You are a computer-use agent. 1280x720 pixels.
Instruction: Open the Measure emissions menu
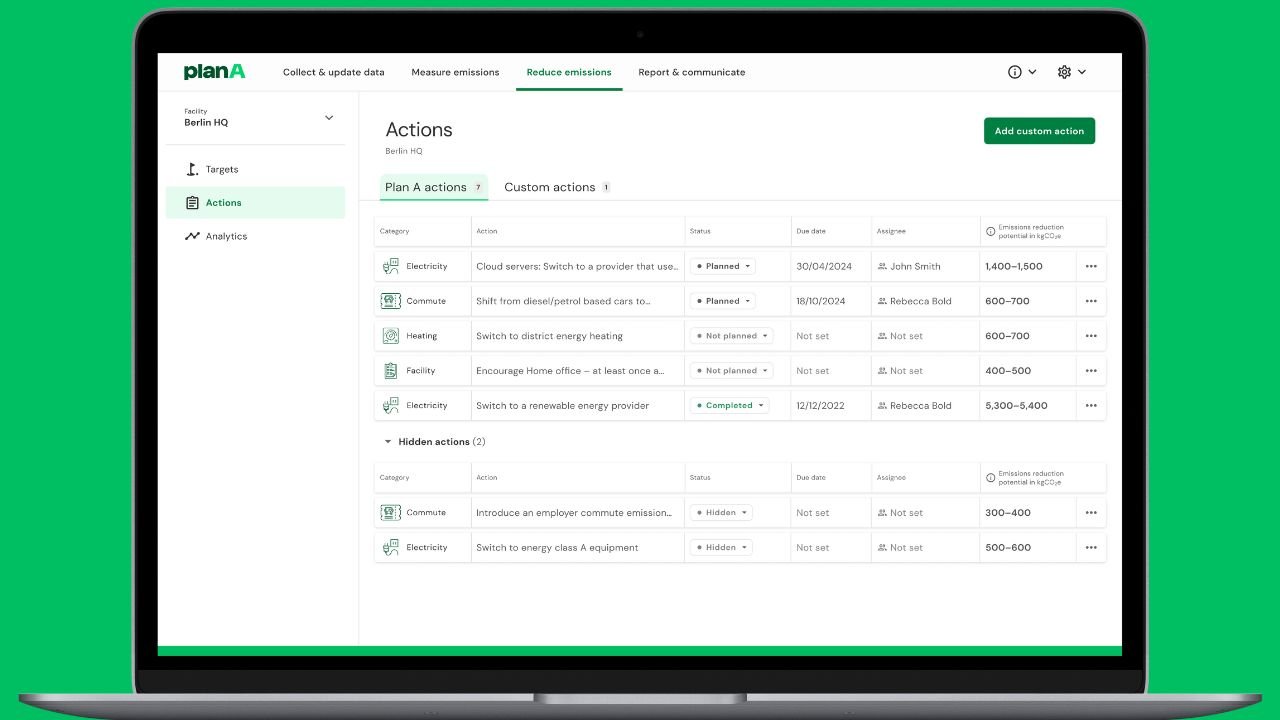(455, 72)
